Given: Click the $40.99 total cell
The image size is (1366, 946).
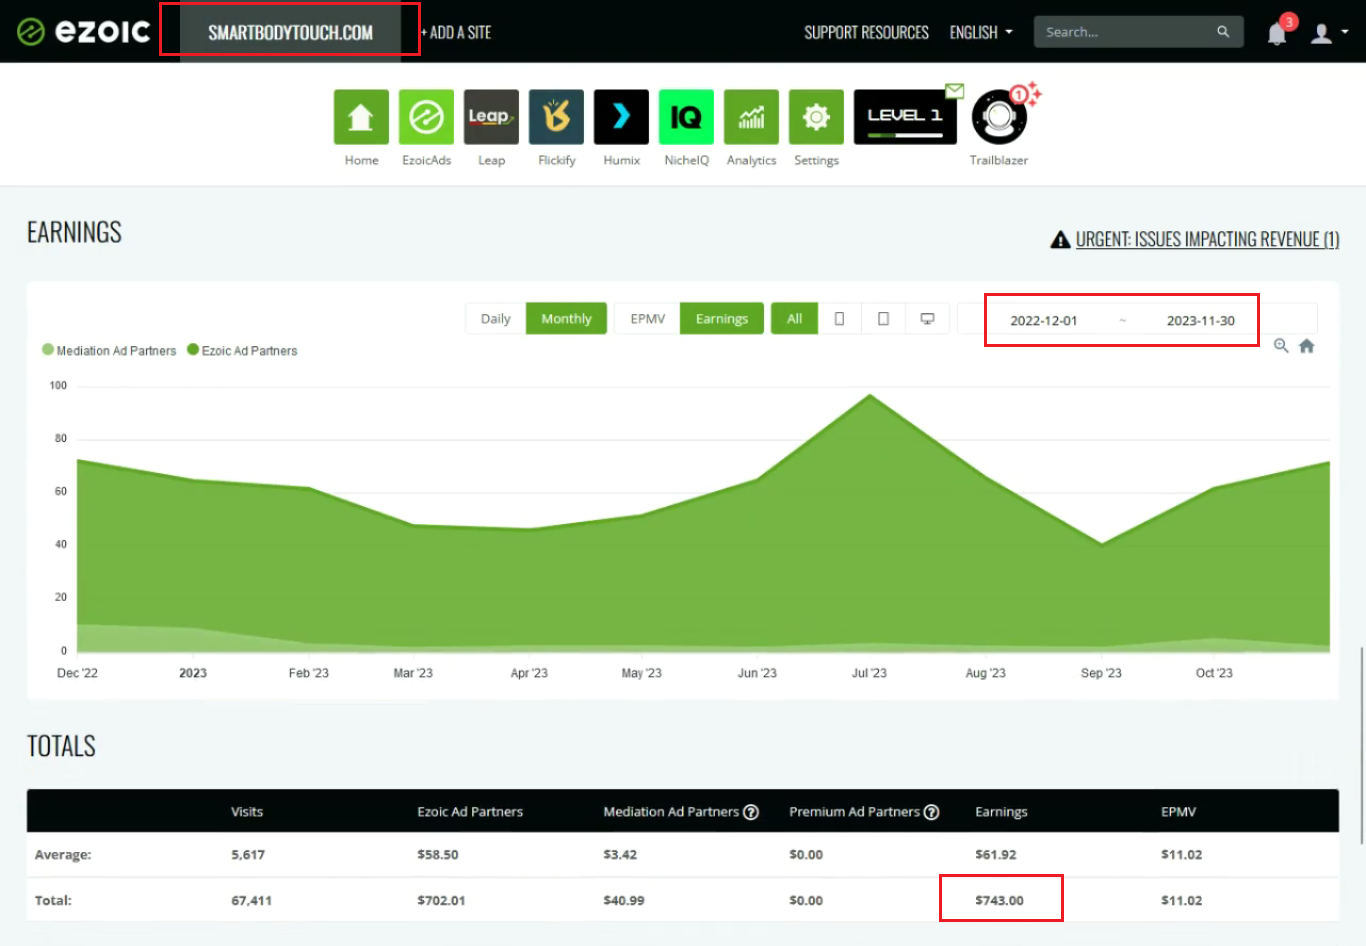Looking at the screenshot, I should click(624, 901).
